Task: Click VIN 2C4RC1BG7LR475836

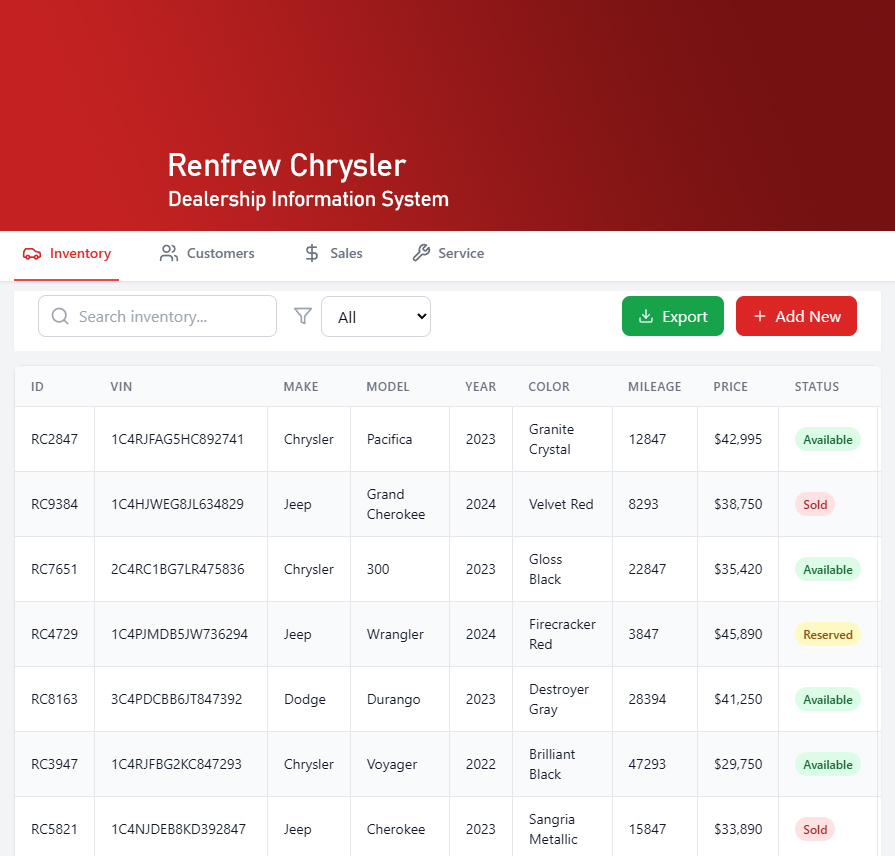Action: [x=178, y=570]
